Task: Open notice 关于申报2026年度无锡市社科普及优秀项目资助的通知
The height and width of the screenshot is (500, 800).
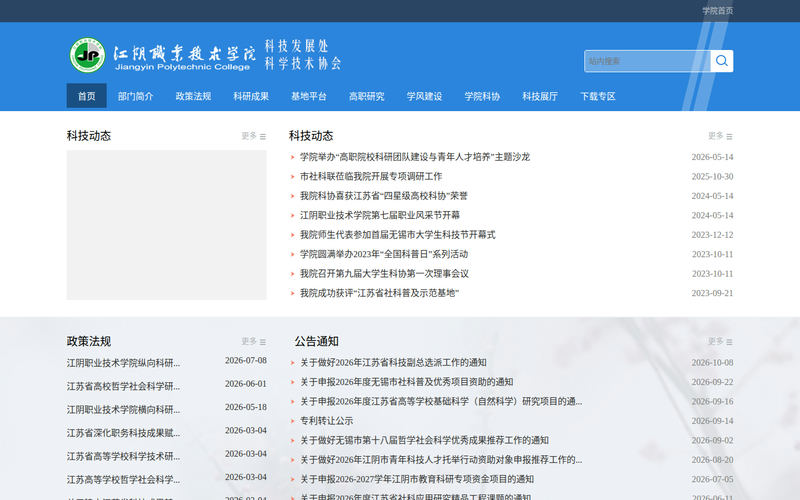Action: click(407, 382)
